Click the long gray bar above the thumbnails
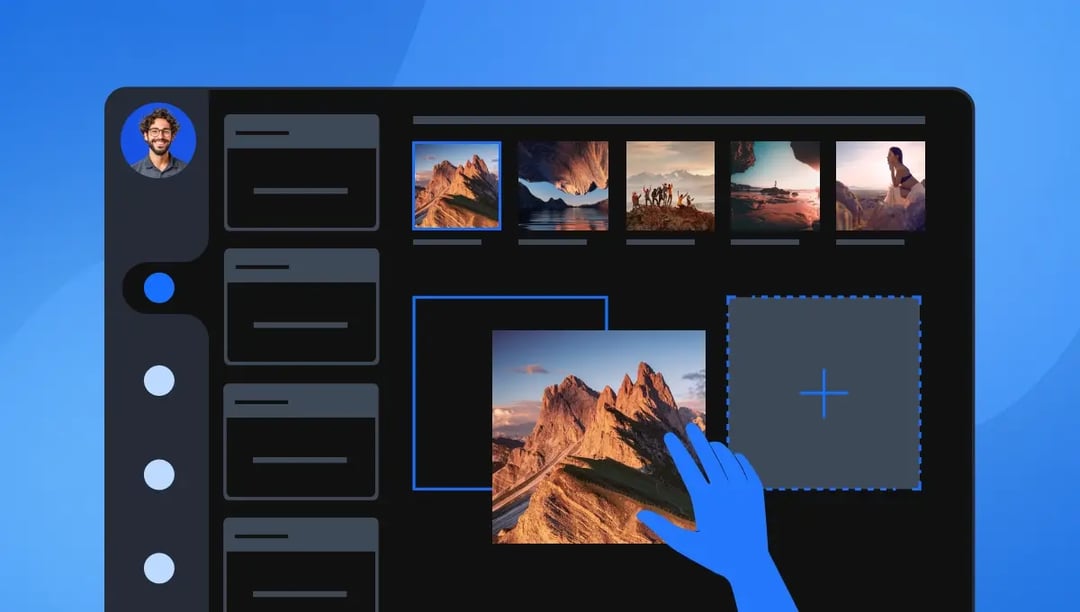The width and height of the screenshot is (1080, 612). 668,120
